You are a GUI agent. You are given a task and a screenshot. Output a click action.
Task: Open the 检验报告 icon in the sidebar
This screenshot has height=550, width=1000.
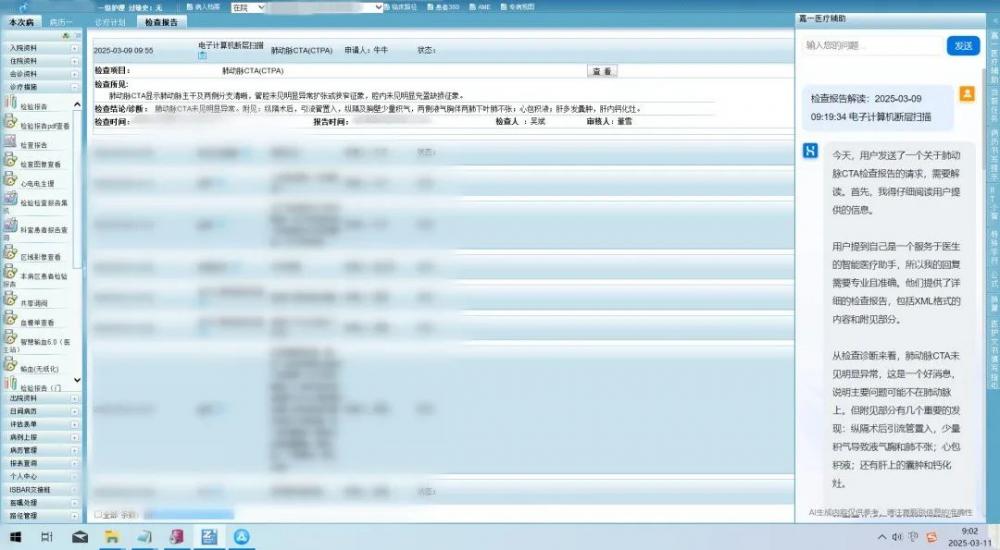point(11,102)
